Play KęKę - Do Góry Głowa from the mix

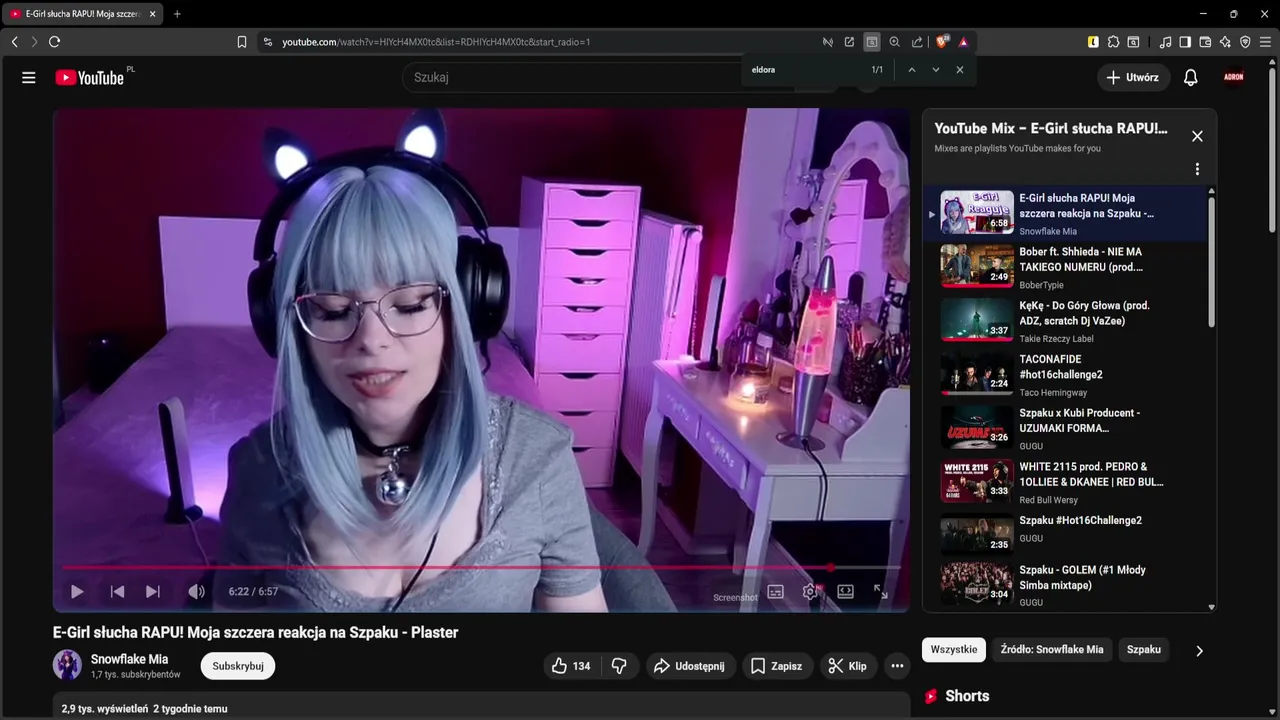click(1065, 321)
